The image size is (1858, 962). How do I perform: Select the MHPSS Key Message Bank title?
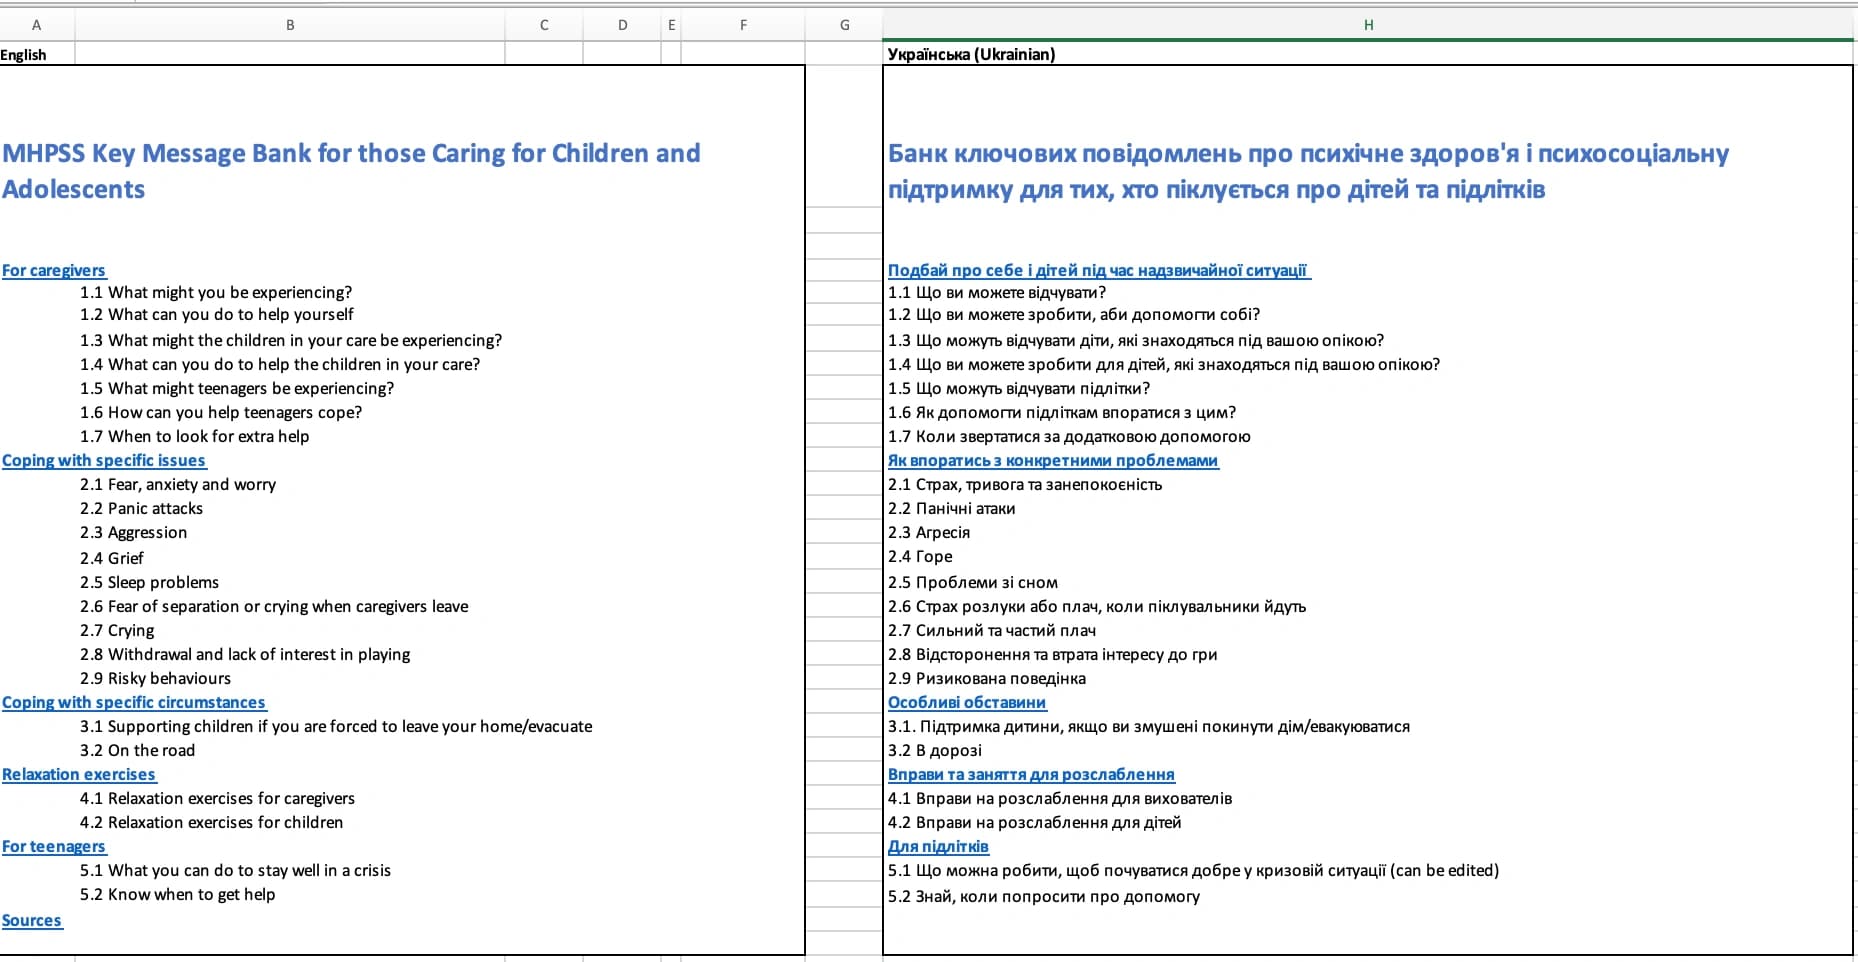(351, 171)
